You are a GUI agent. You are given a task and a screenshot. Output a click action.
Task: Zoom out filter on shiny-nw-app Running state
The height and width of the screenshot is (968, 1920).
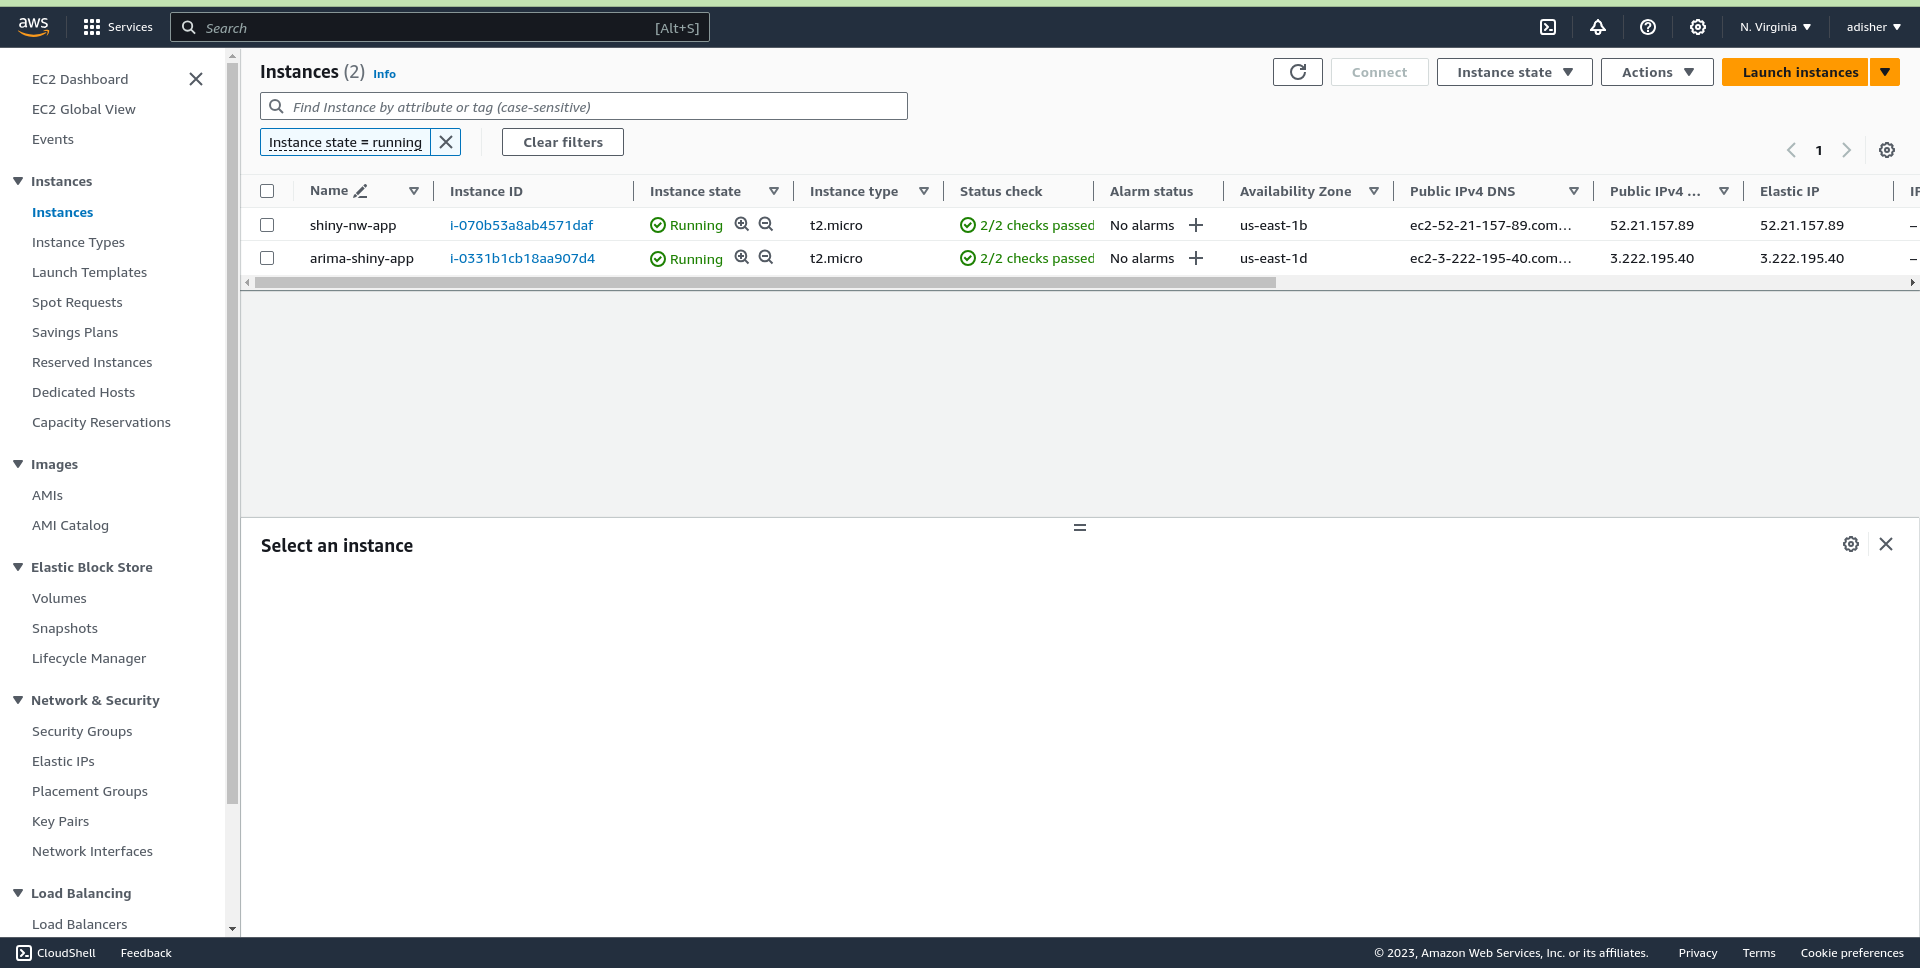[766, 225]
